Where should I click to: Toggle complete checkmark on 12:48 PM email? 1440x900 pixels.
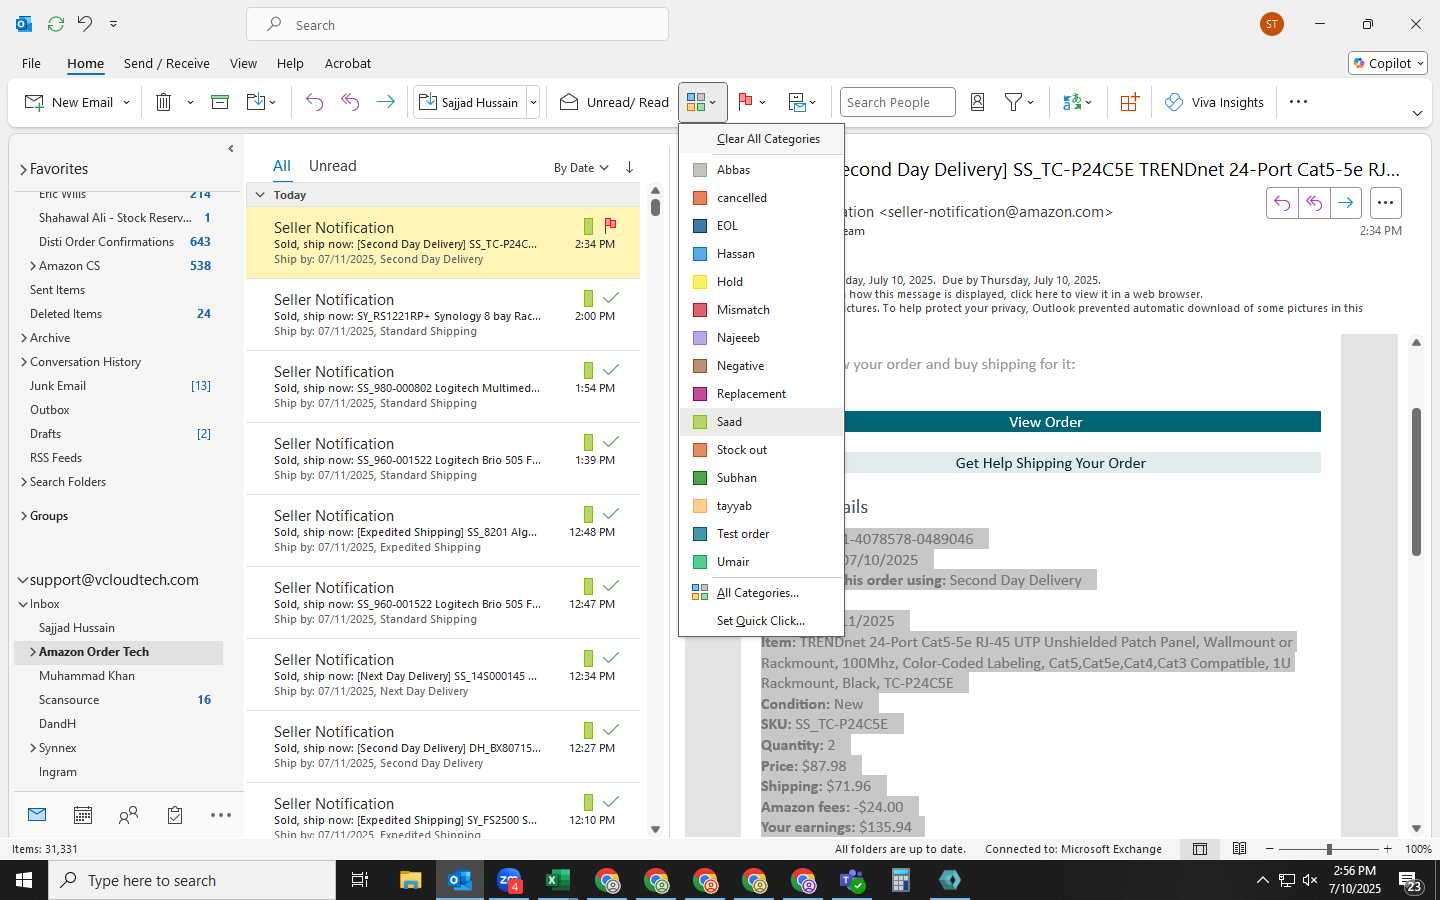[611, 514]
